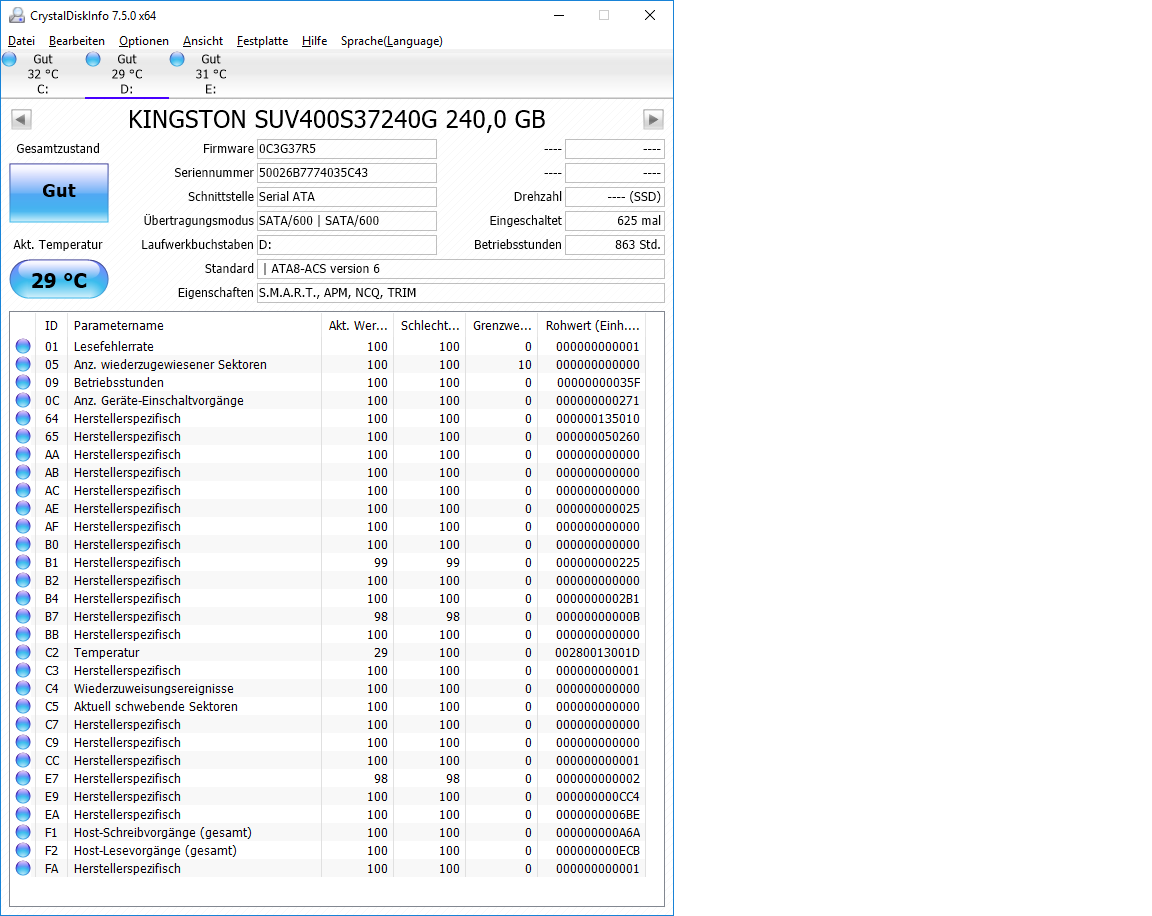Click the Drehzahl (SSD) field

pyautogui.click(x=615, y=197)
